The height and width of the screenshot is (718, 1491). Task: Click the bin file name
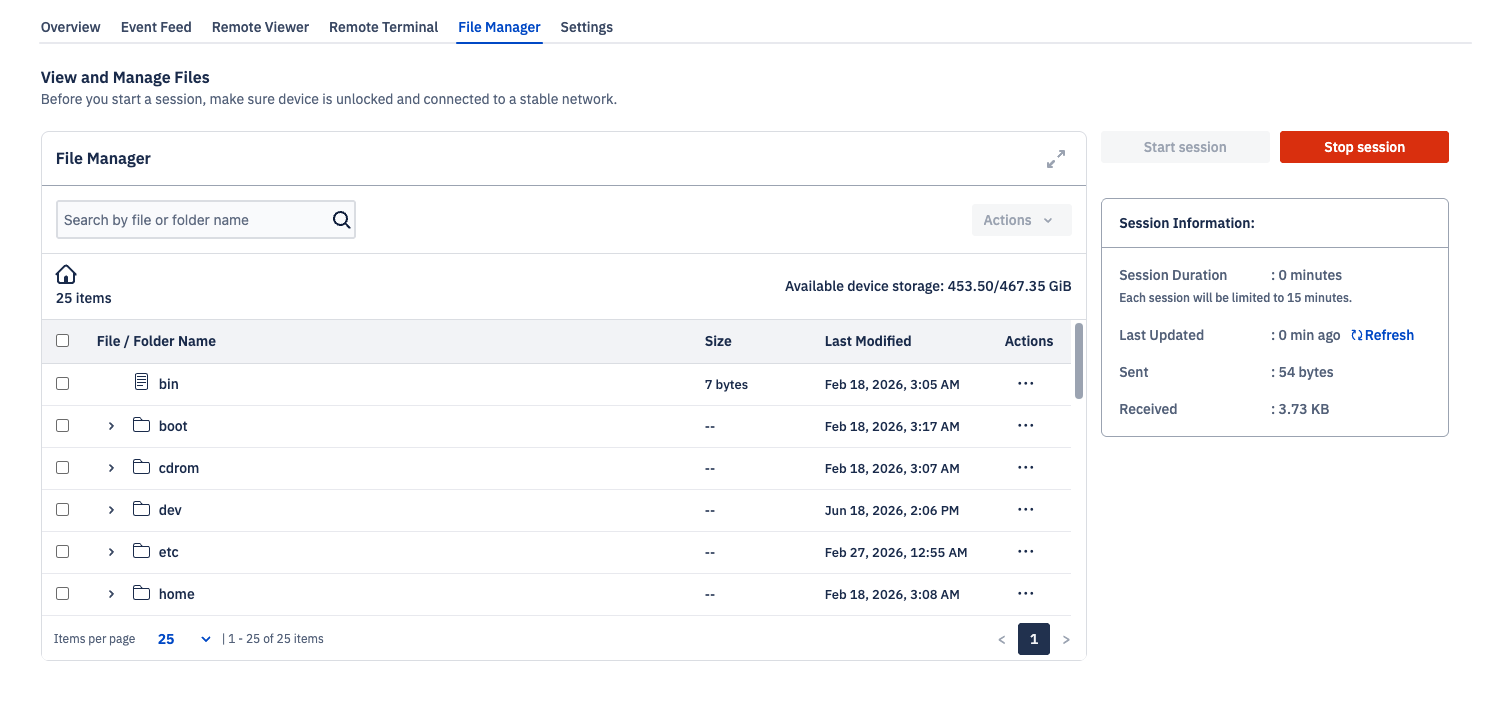[x=169, y=384]
